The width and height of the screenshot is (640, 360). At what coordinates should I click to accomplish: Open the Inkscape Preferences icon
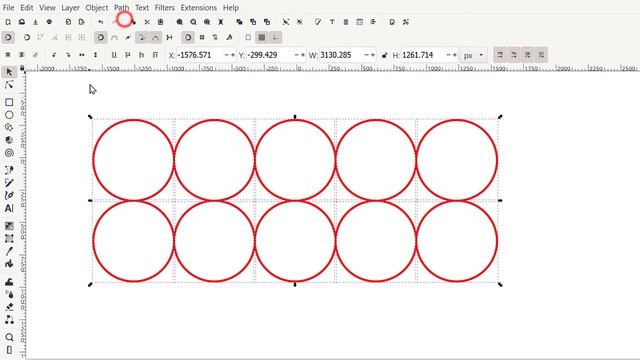coord(406,22)
